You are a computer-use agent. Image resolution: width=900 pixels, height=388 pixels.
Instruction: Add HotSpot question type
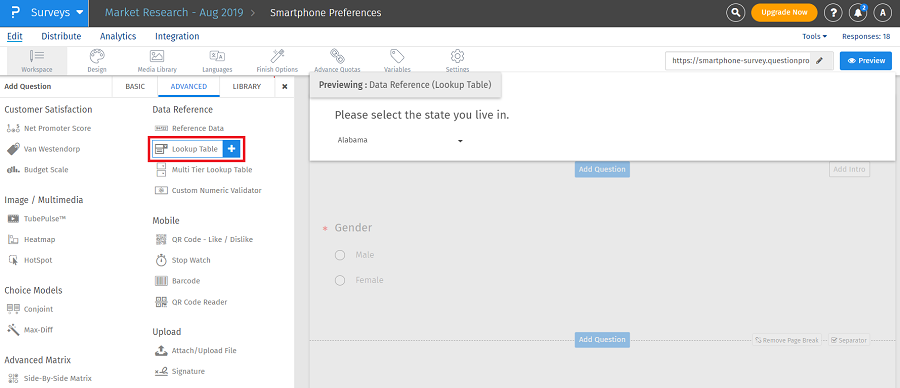[x=30, y=260]
